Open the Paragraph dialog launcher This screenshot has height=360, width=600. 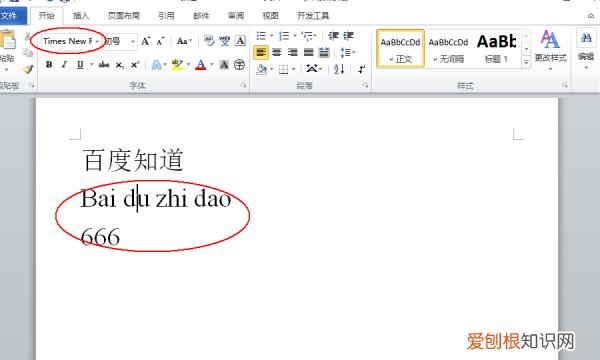(365, 85)
